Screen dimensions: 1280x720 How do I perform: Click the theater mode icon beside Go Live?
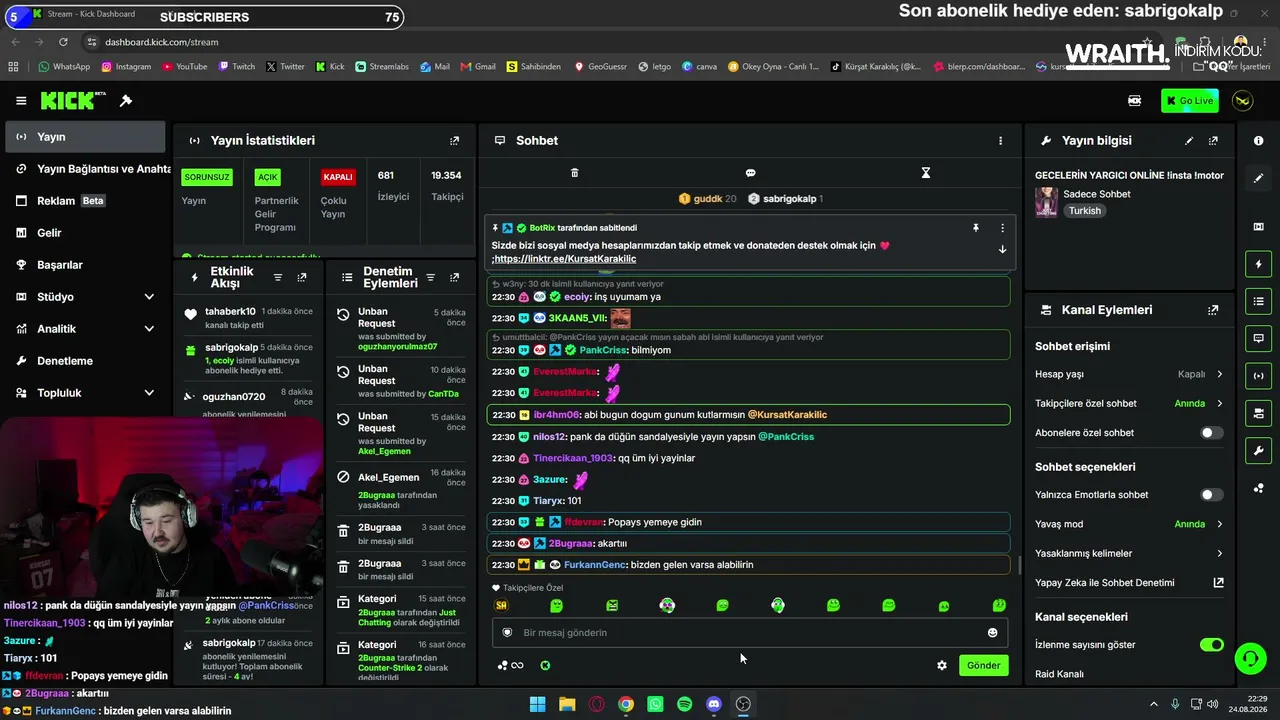[x=1134, y=100]
